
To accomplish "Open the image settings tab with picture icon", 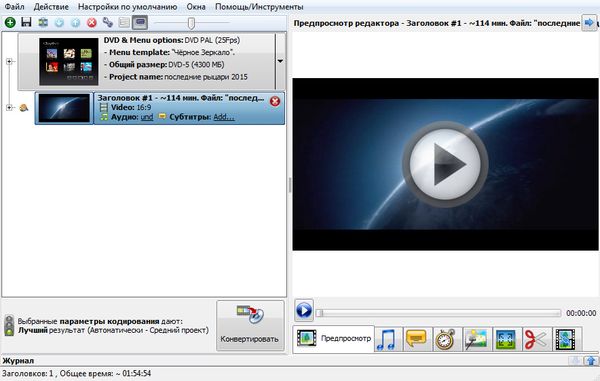I will coord(476,339).
